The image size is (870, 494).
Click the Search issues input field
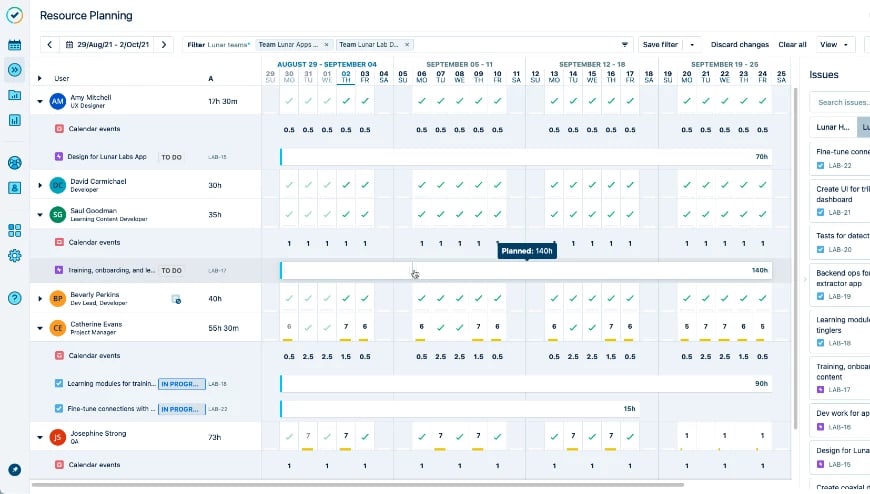(x=839, y=102)
